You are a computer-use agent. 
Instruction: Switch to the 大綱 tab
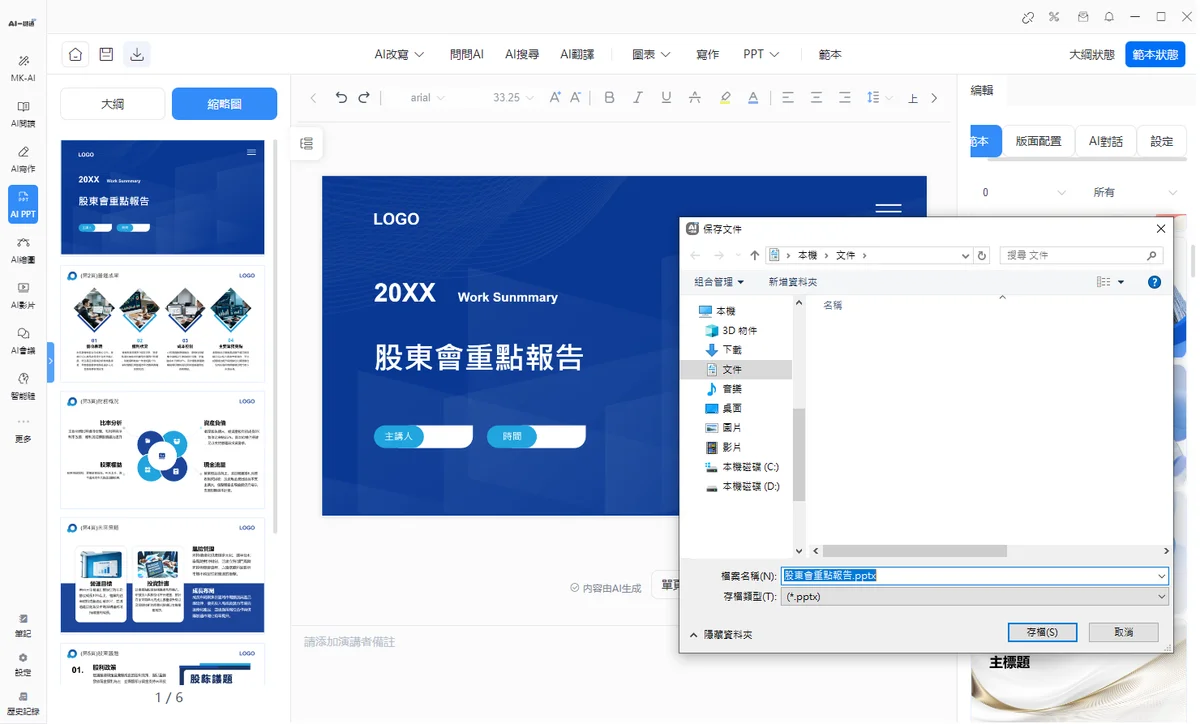(113, 104)
